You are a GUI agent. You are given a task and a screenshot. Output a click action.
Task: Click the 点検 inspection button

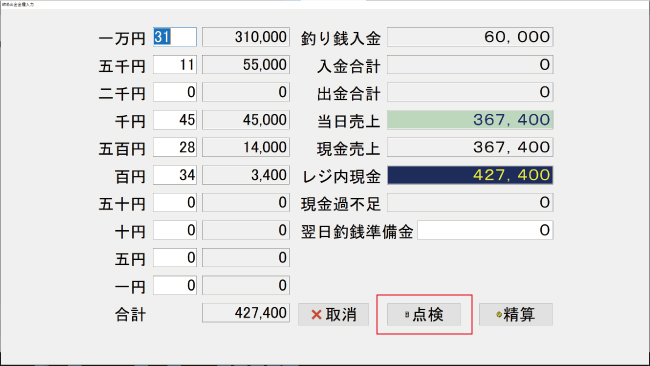(424, 315)
